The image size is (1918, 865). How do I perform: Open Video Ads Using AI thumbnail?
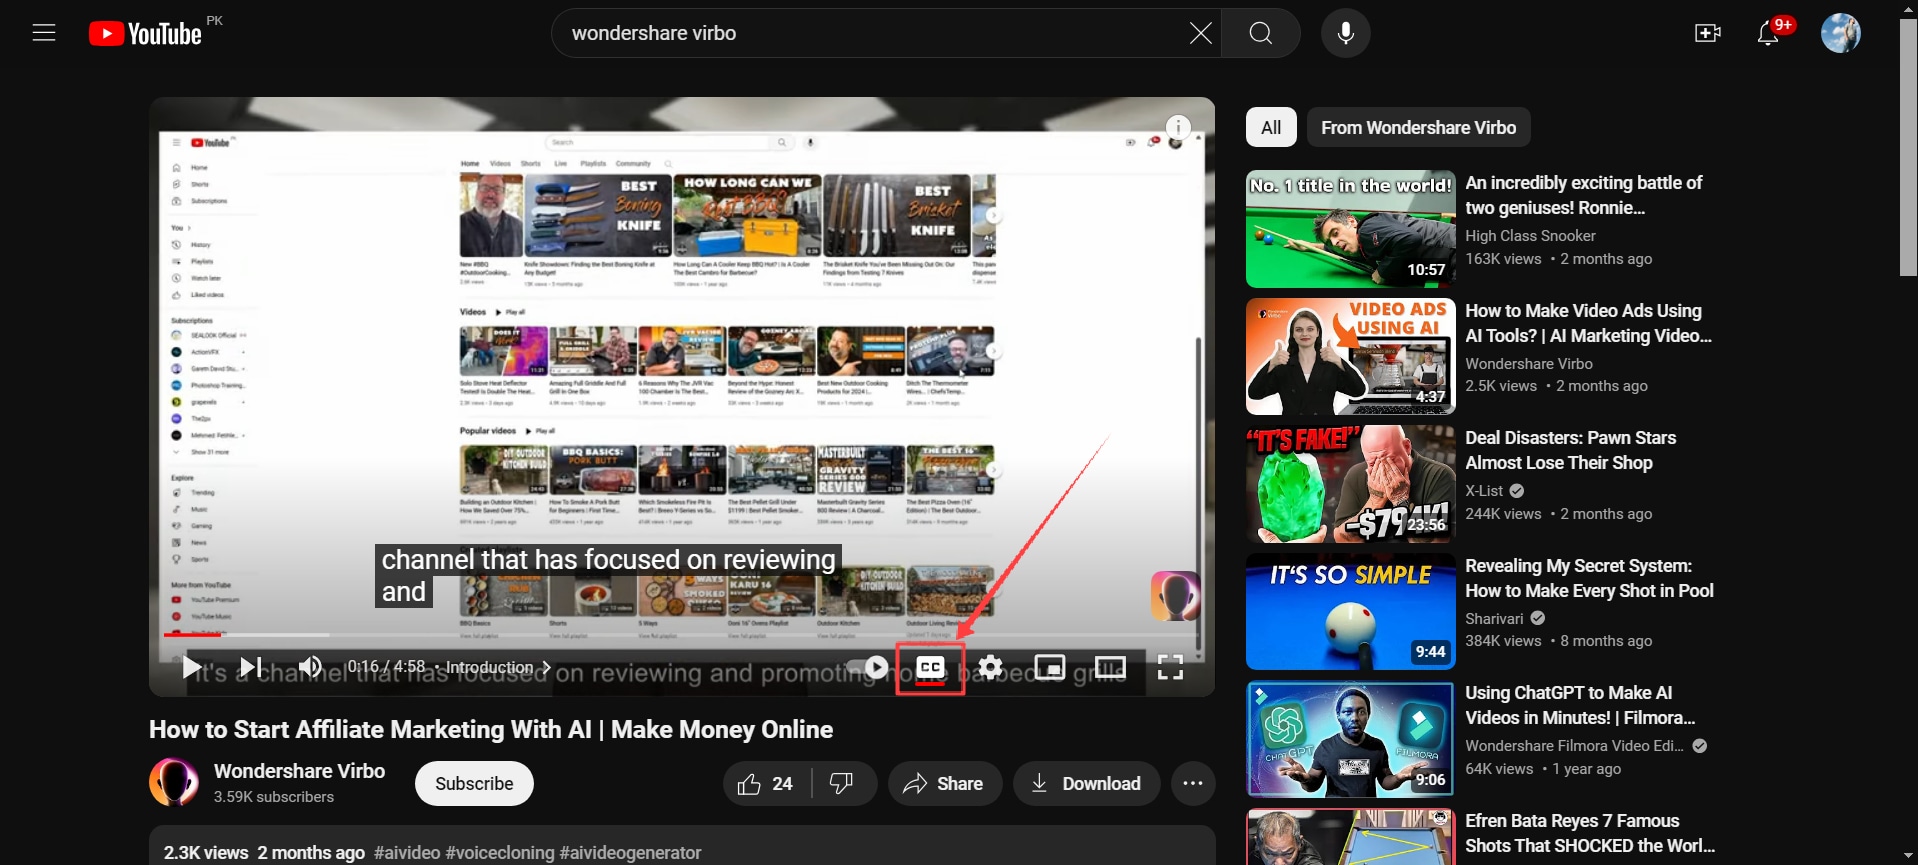tap(1350, 356)
